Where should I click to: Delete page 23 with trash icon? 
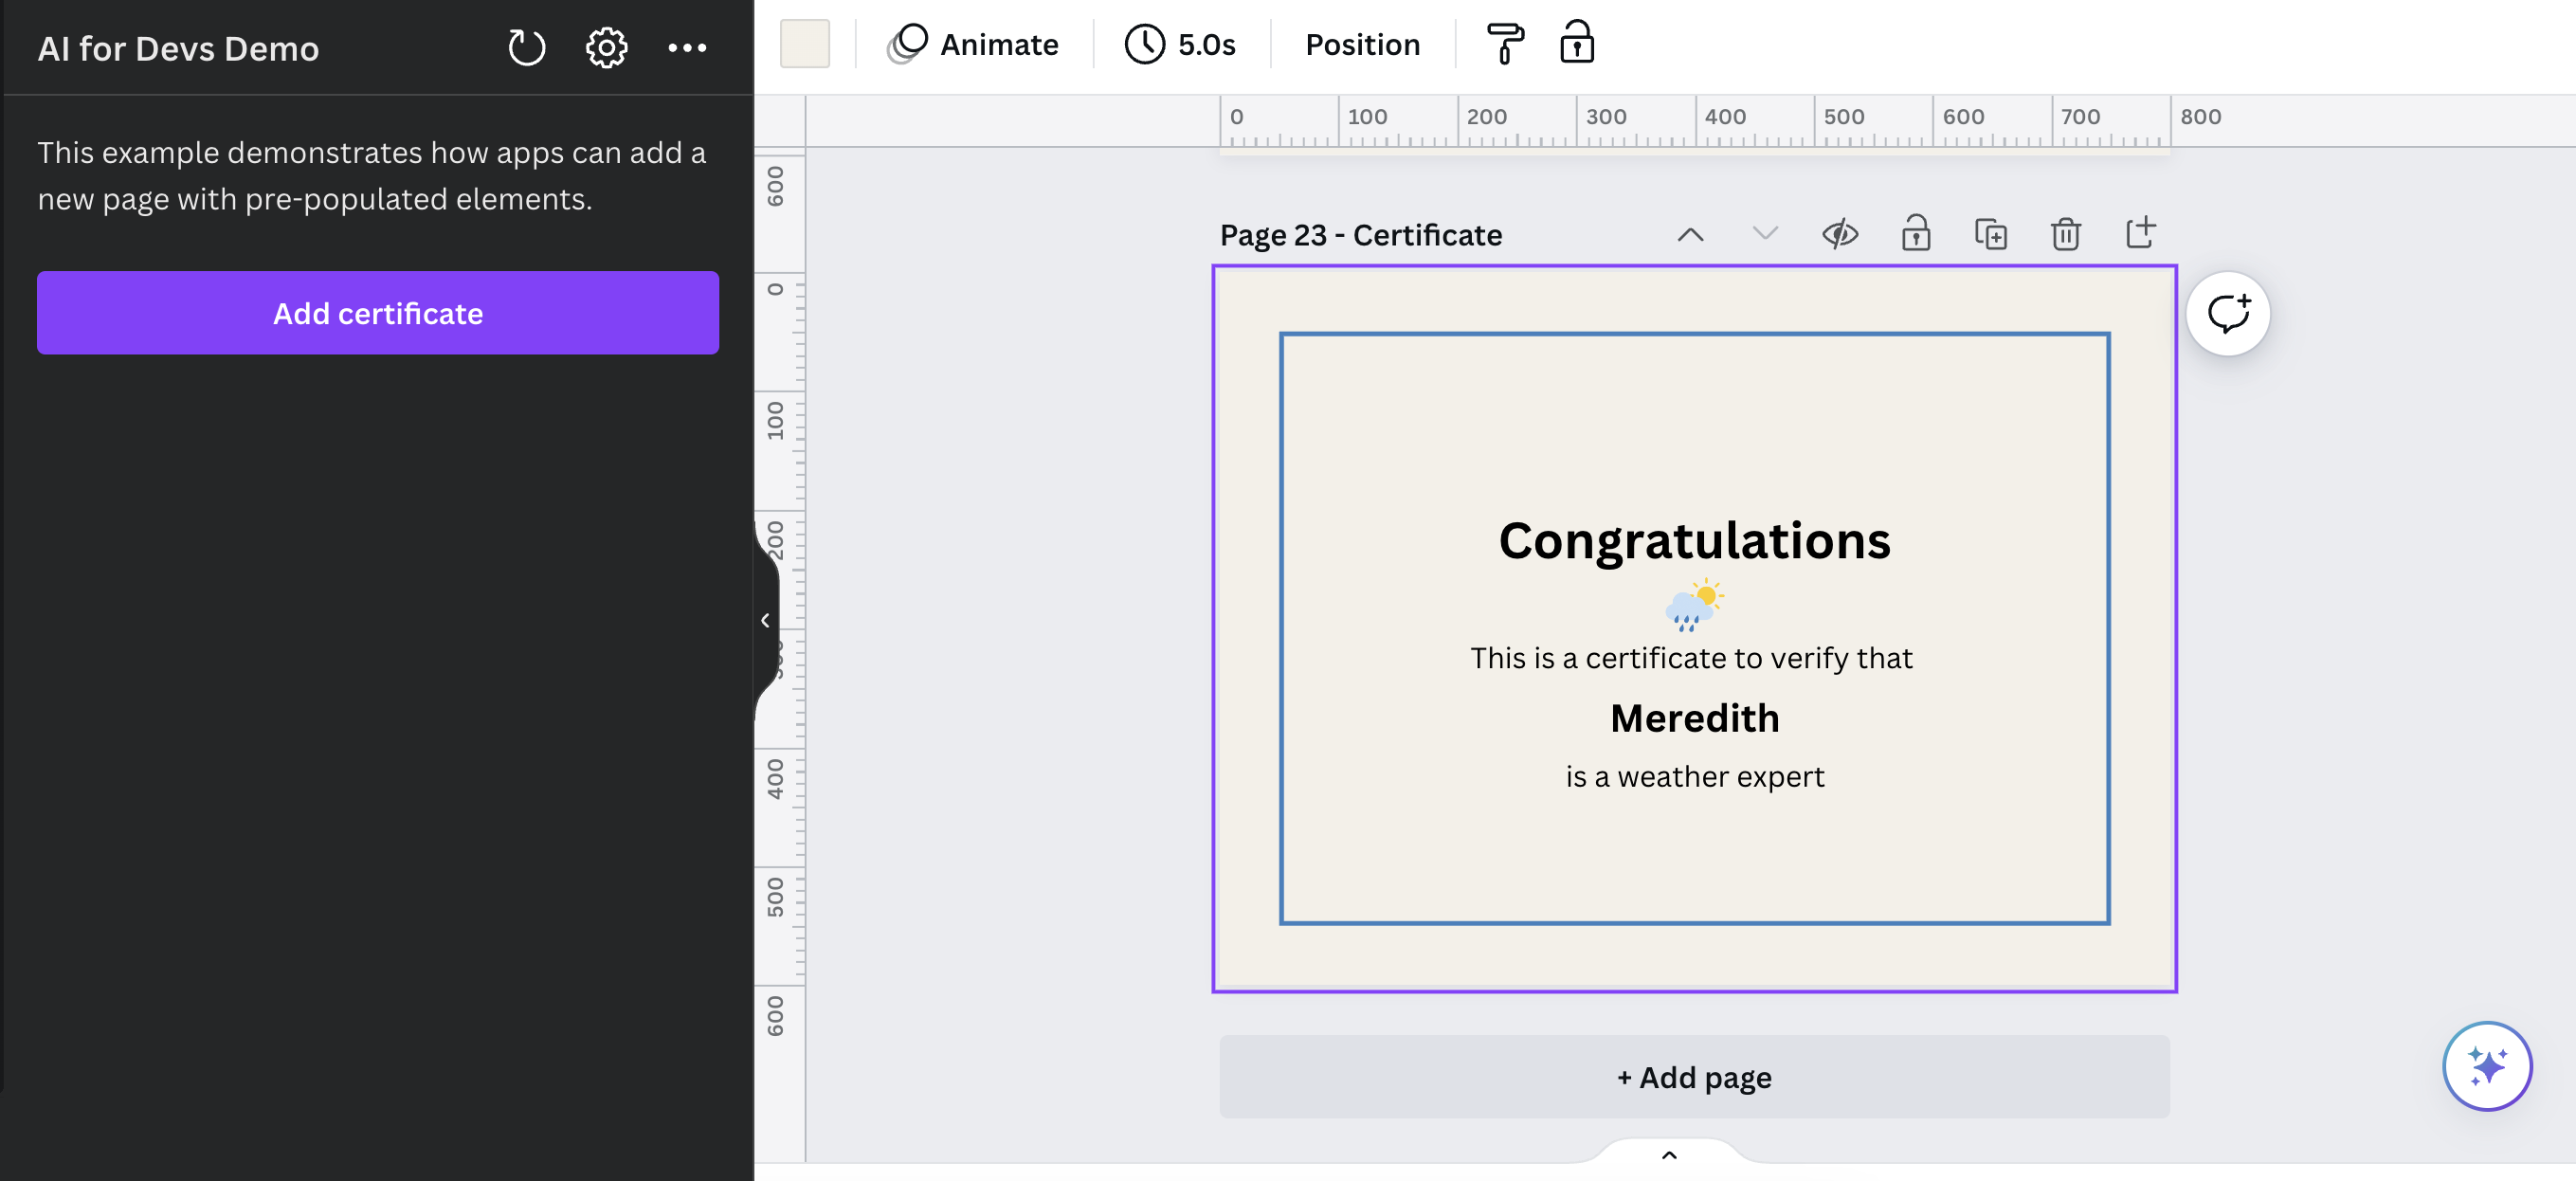coord(2065,234)
